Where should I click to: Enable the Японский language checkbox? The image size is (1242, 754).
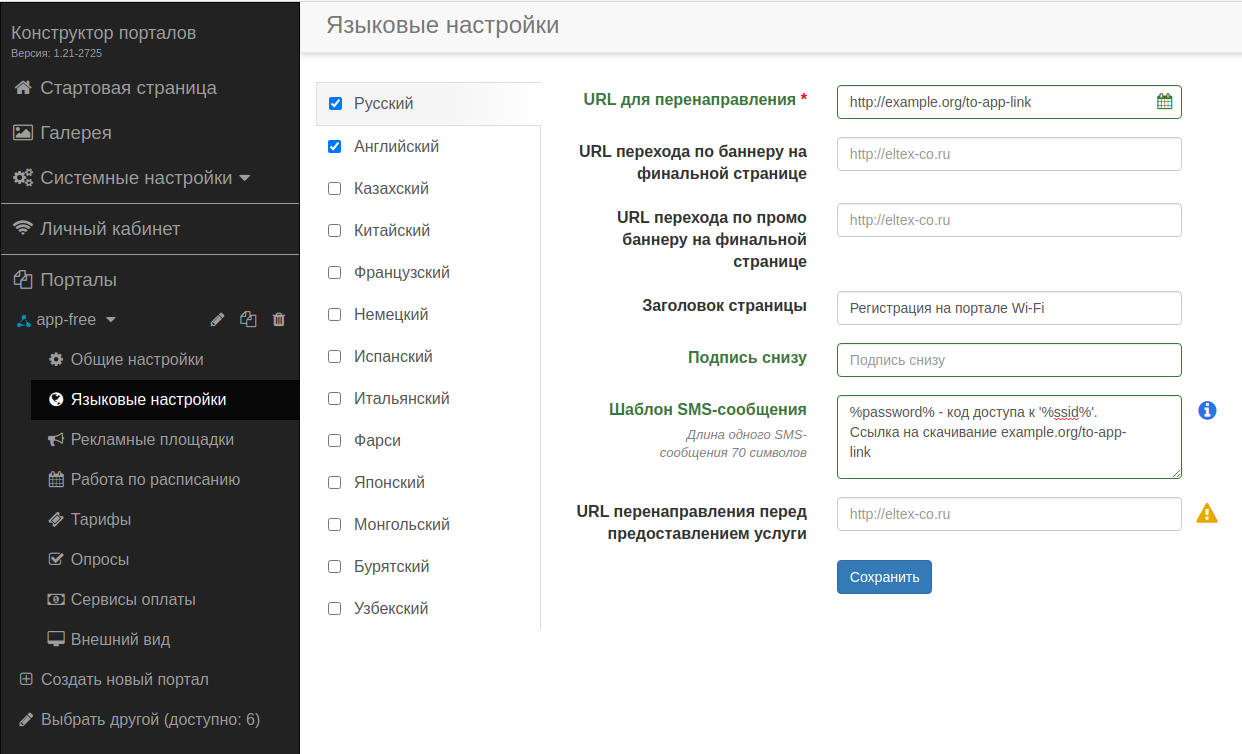pyautogui.click(x=335, y=483)
